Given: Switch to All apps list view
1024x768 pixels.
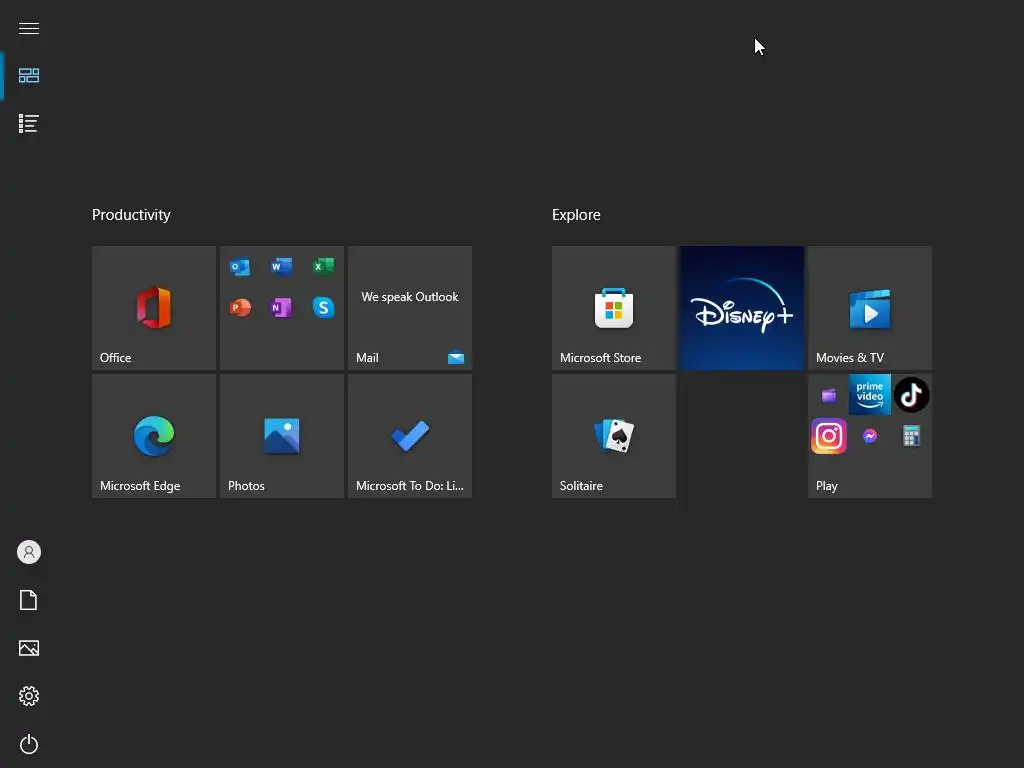Looking at the screenshot, I should (29, 123).
